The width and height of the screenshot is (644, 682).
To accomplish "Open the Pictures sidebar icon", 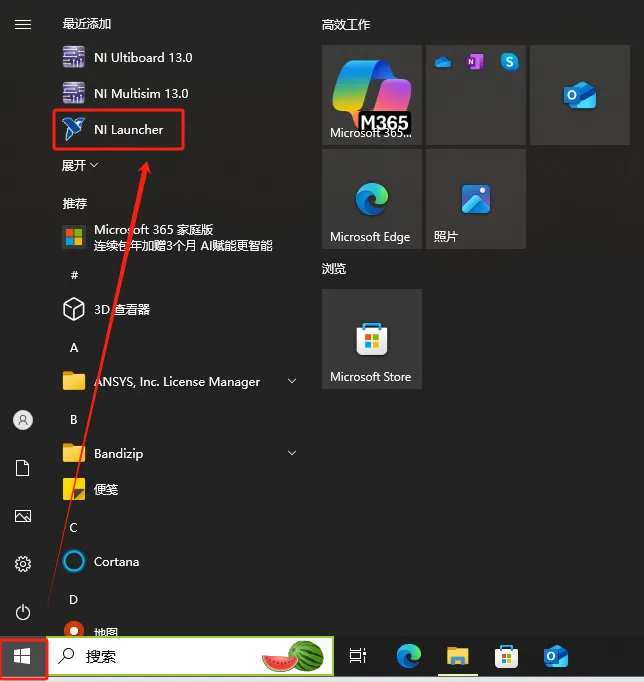I will click(x=23, y=516).
